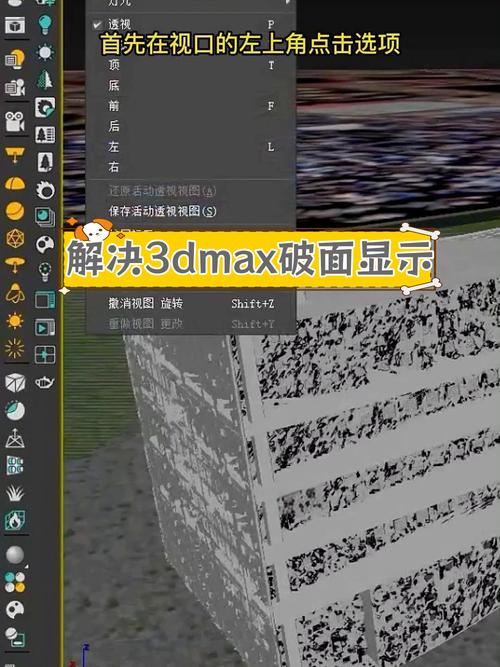The height and width of the screenshot is (667, 500).
Task: Select the solid yellow sun light icon
Action: coord(15,320)
